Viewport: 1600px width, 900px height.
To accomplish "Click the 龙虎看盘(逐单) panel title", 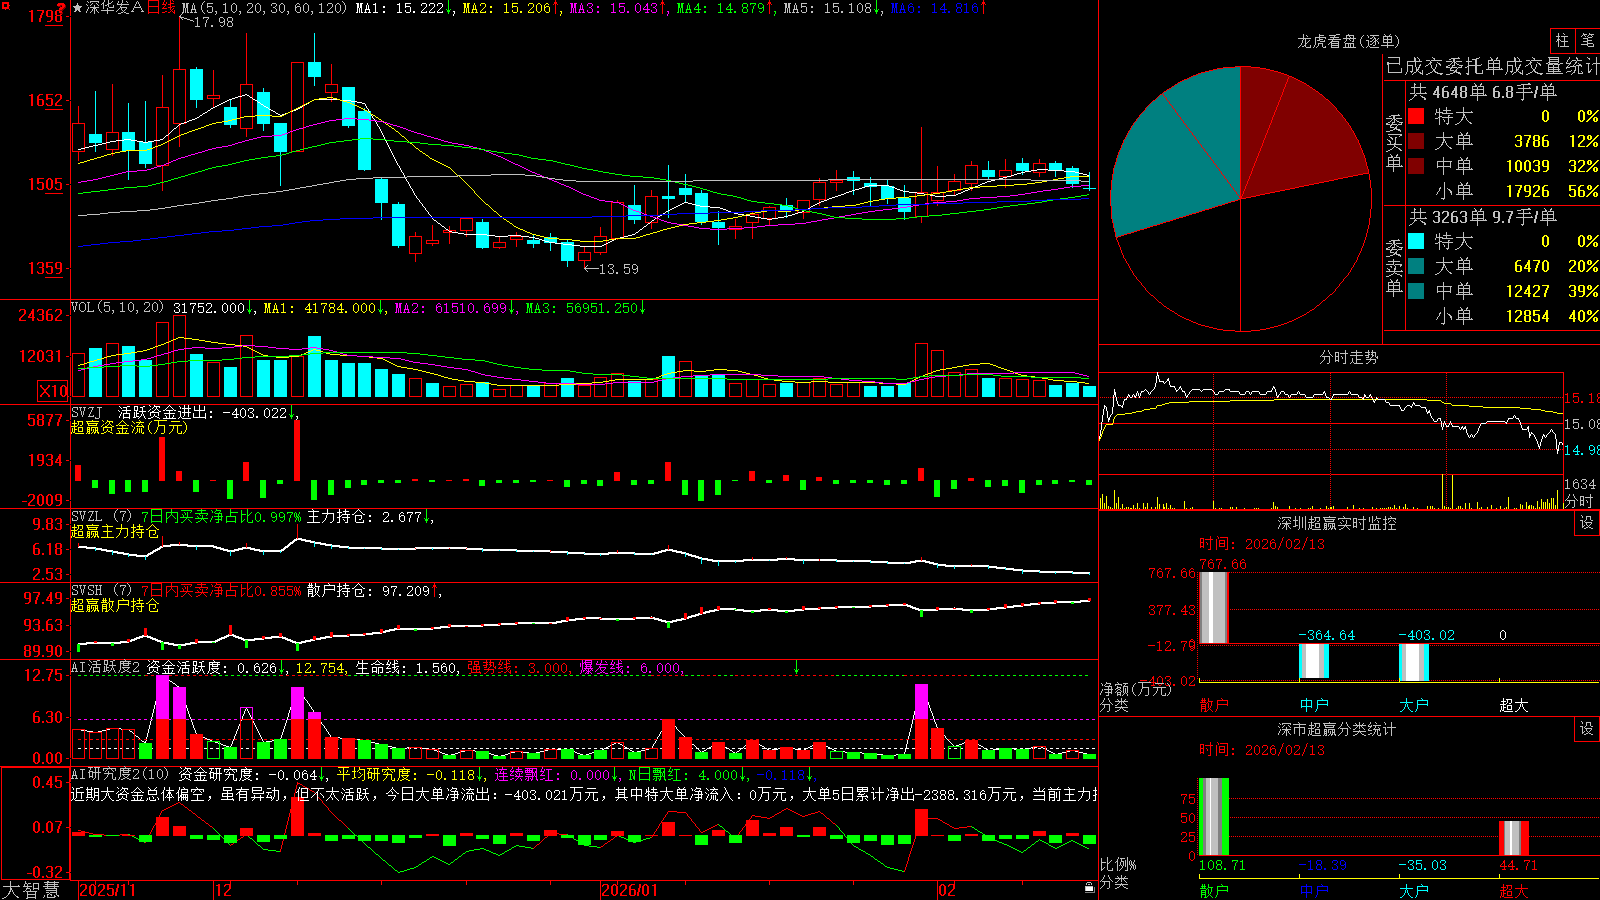I will pos(1348,41).
